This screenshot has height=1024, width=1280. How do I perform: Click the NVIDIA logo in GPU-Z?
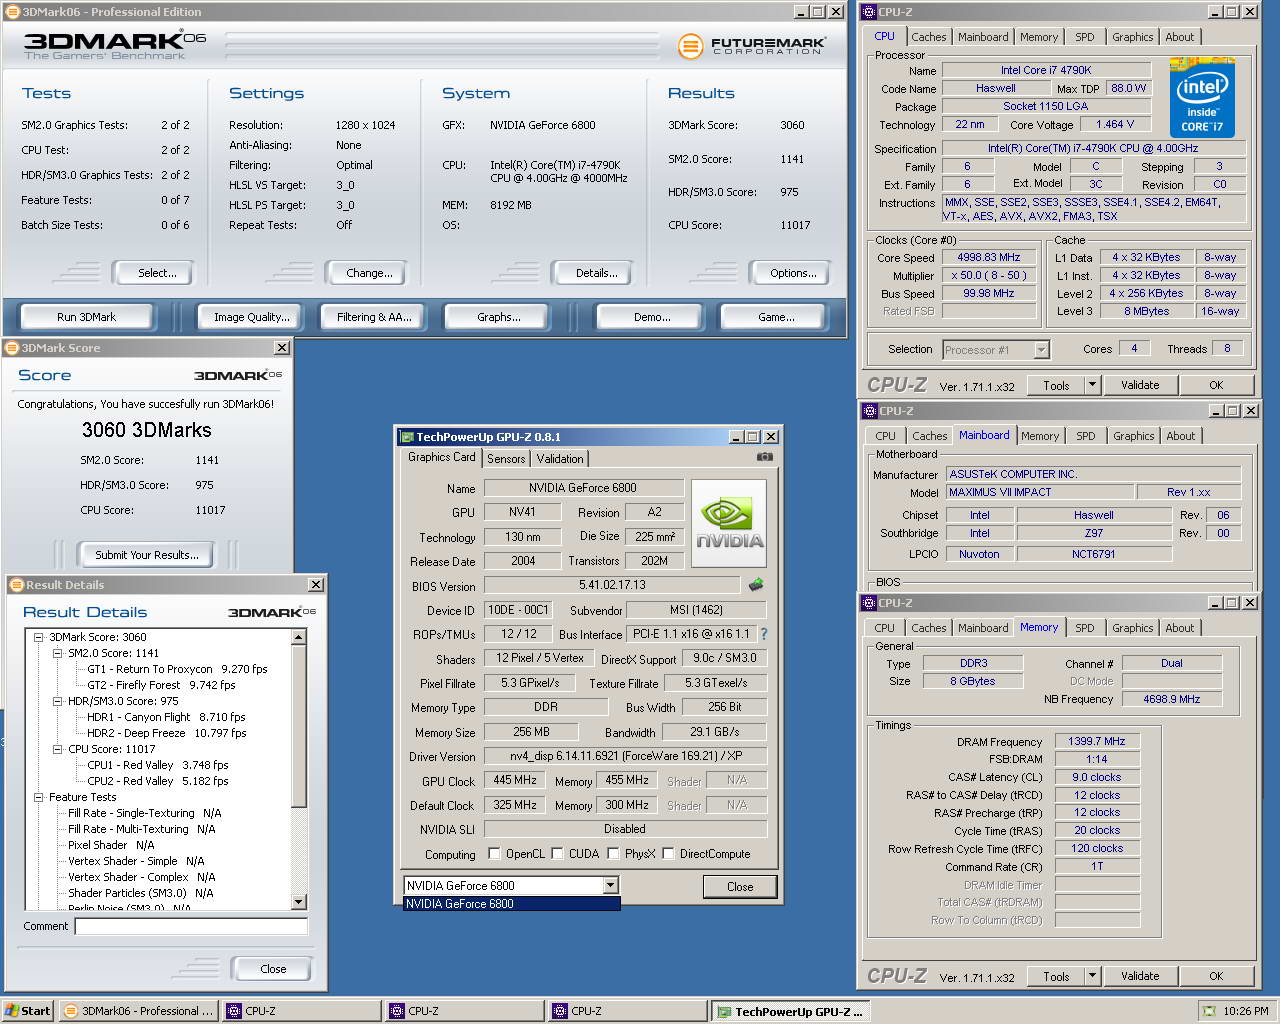(729, 524)
